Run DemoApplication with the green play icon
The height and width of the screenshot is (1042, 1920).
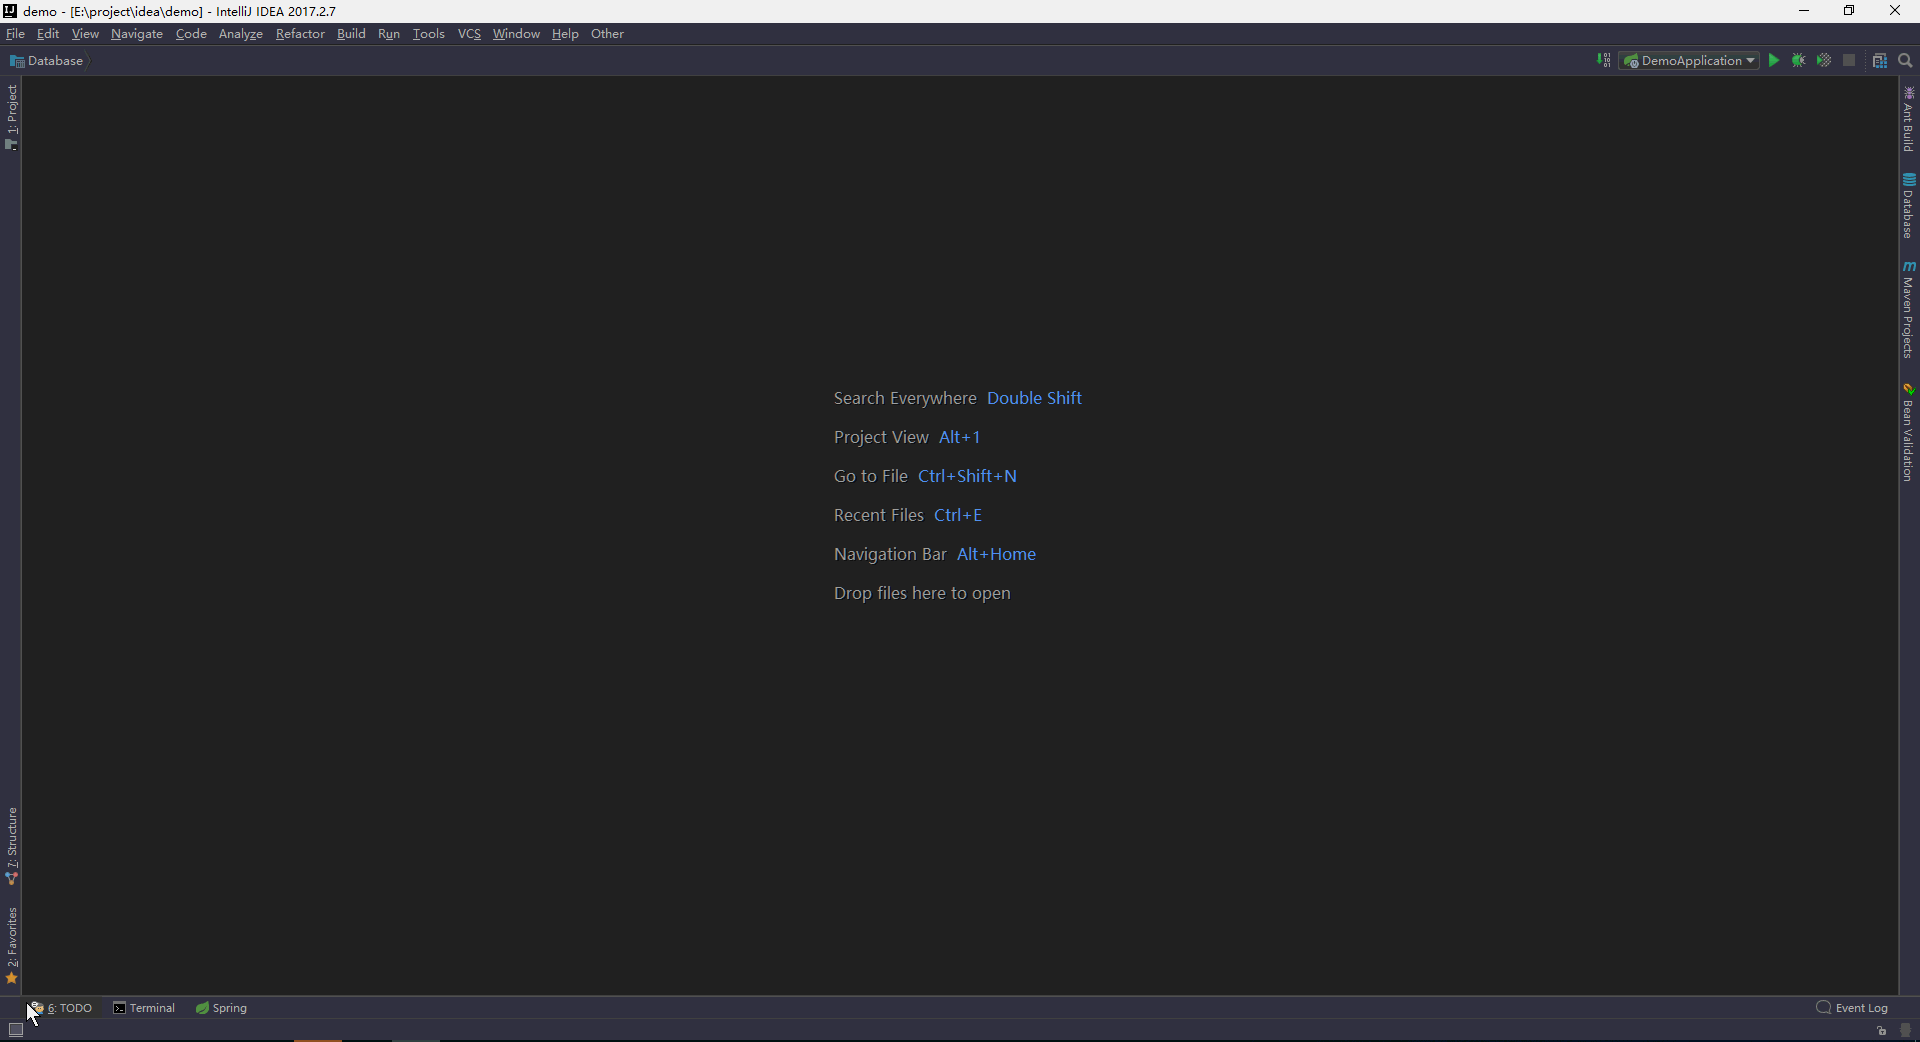1774,61
